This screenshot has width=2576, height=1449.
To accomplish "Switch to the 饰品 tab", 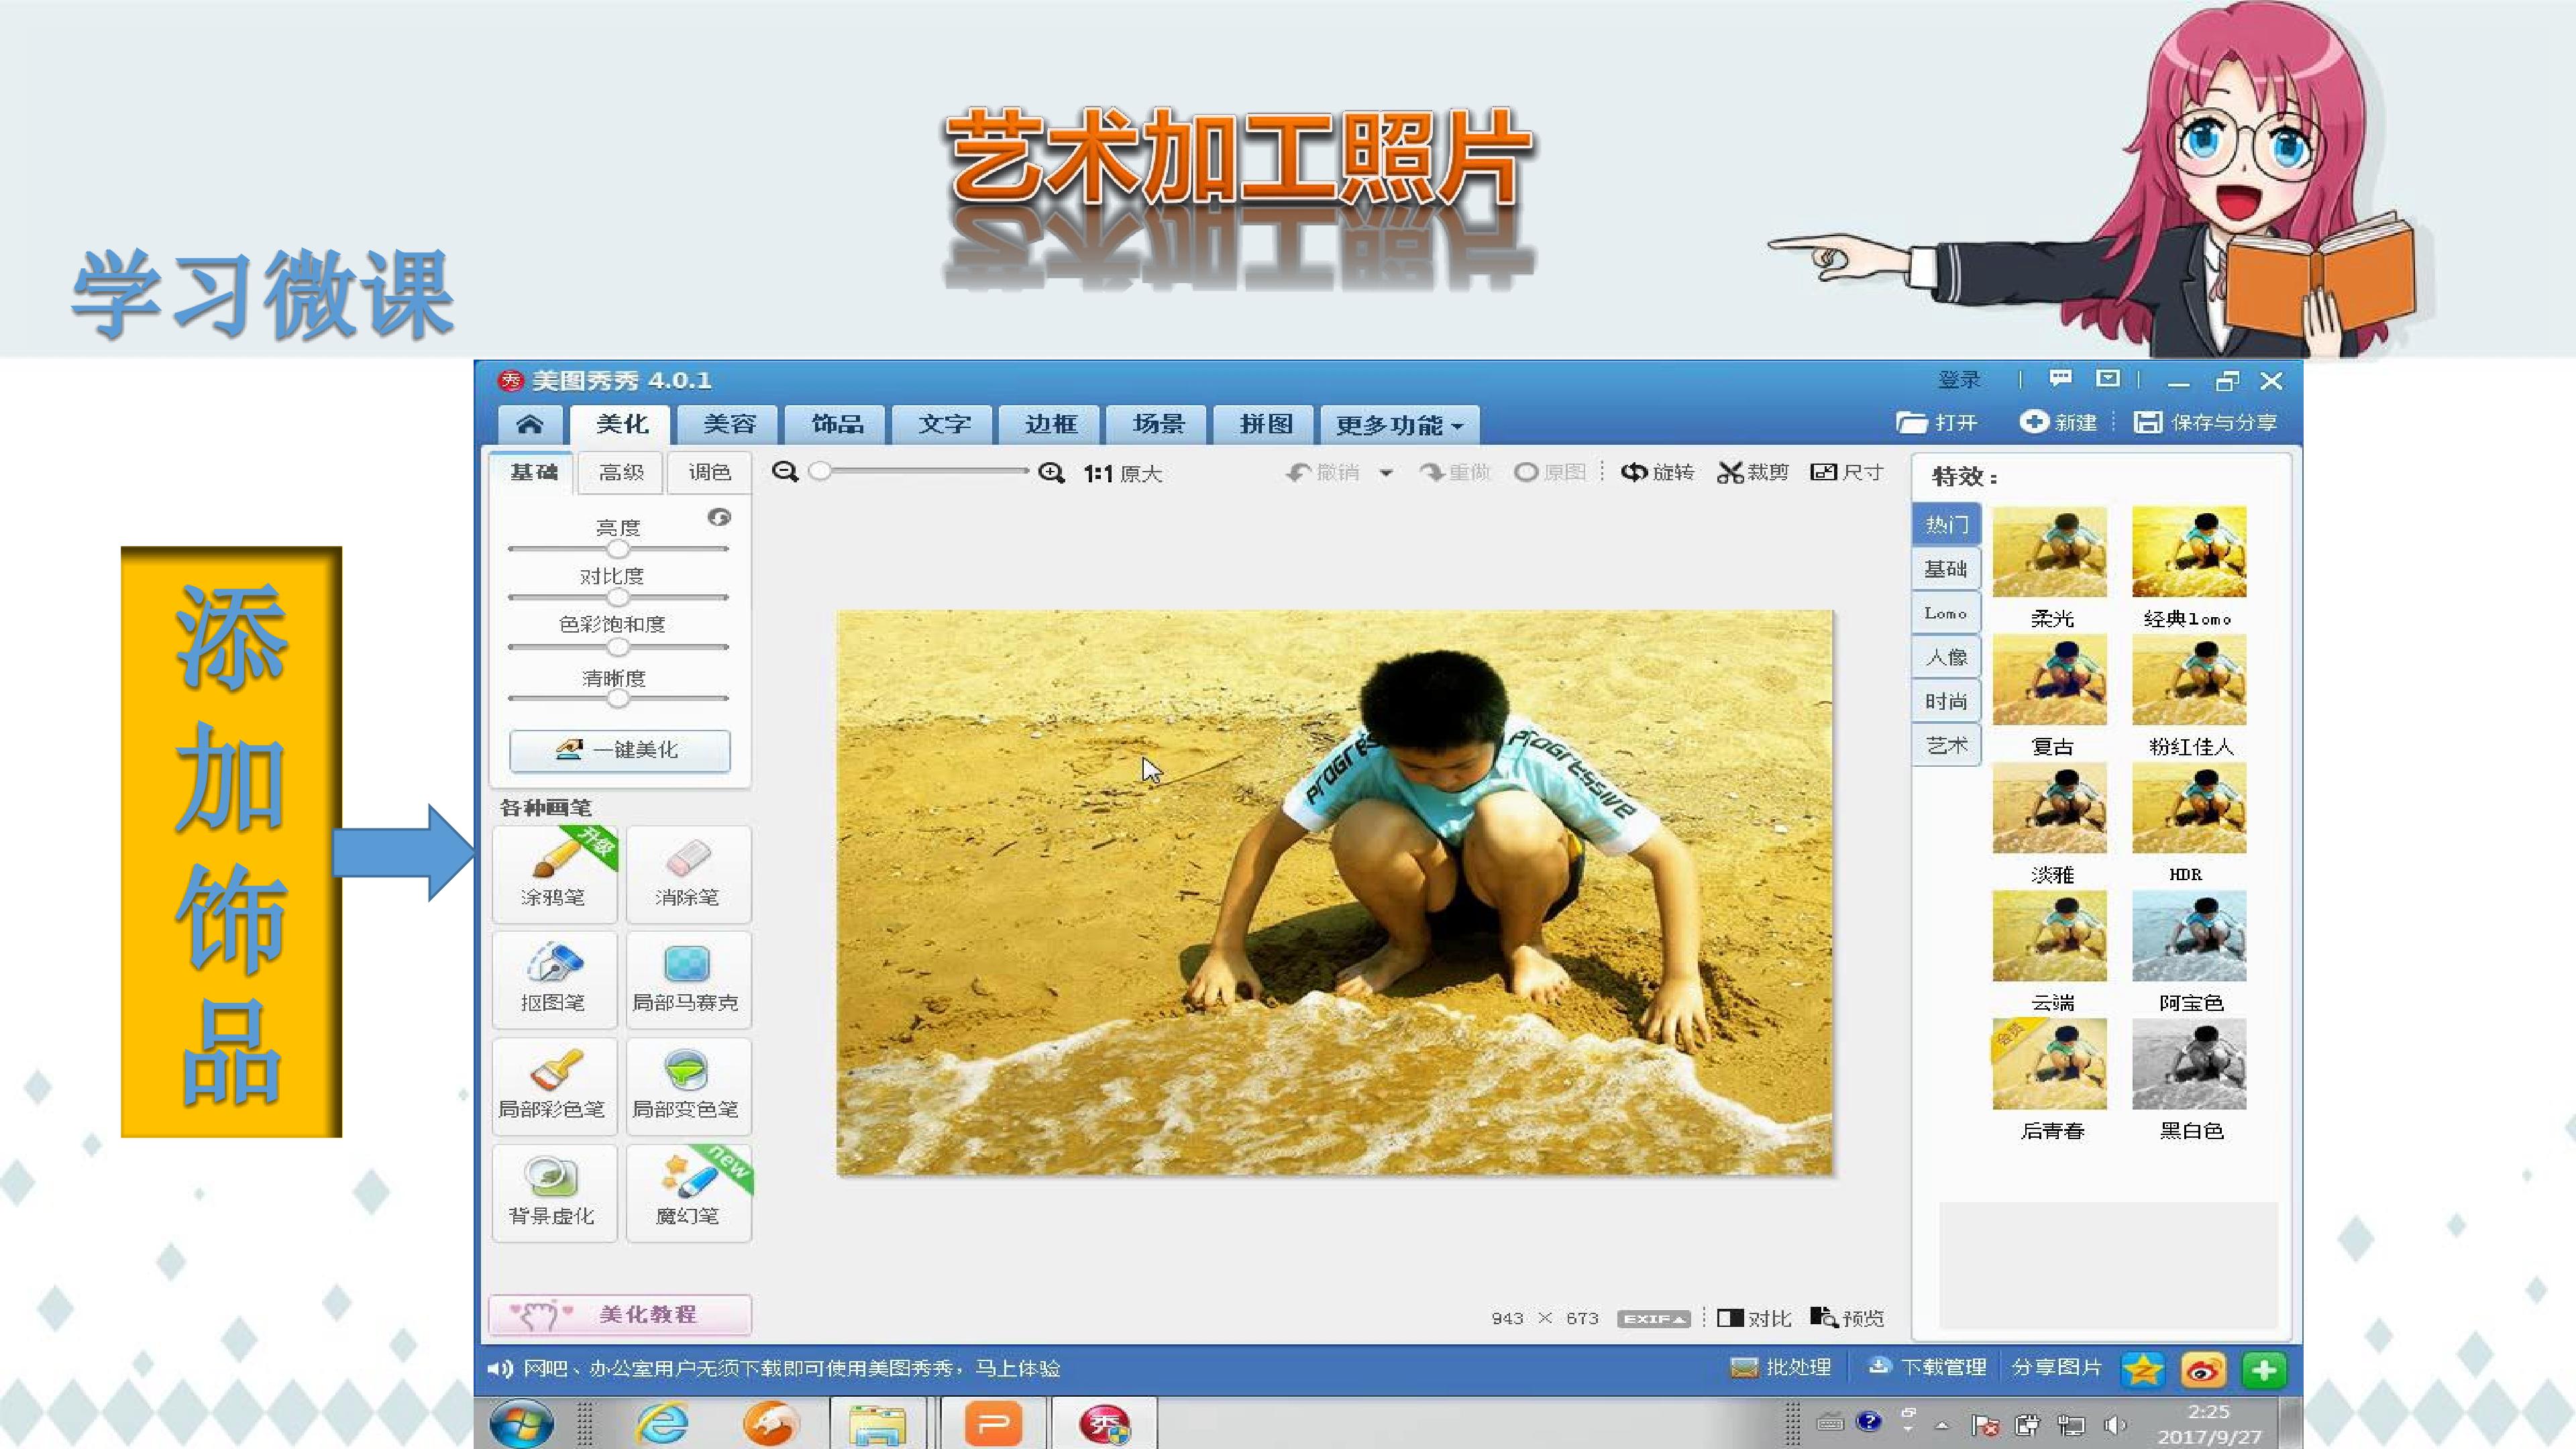I will pyautogui.click(x=837, y=424).
